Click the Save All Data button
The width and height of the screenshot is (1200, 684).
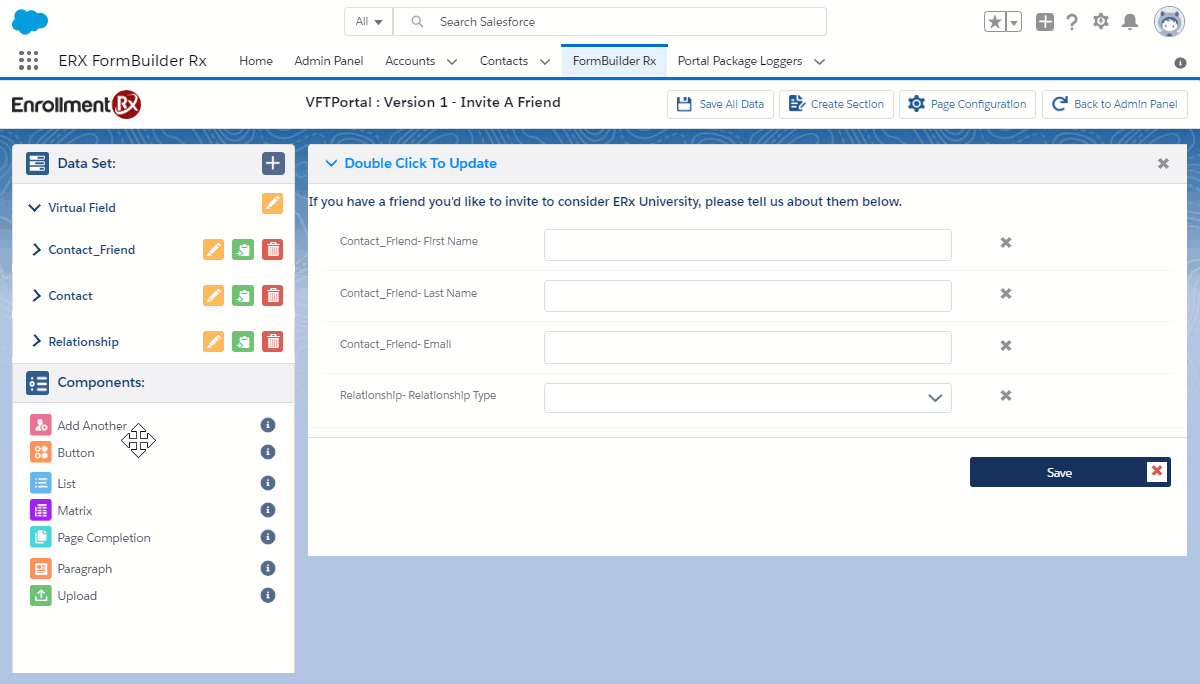click(720, 104)
